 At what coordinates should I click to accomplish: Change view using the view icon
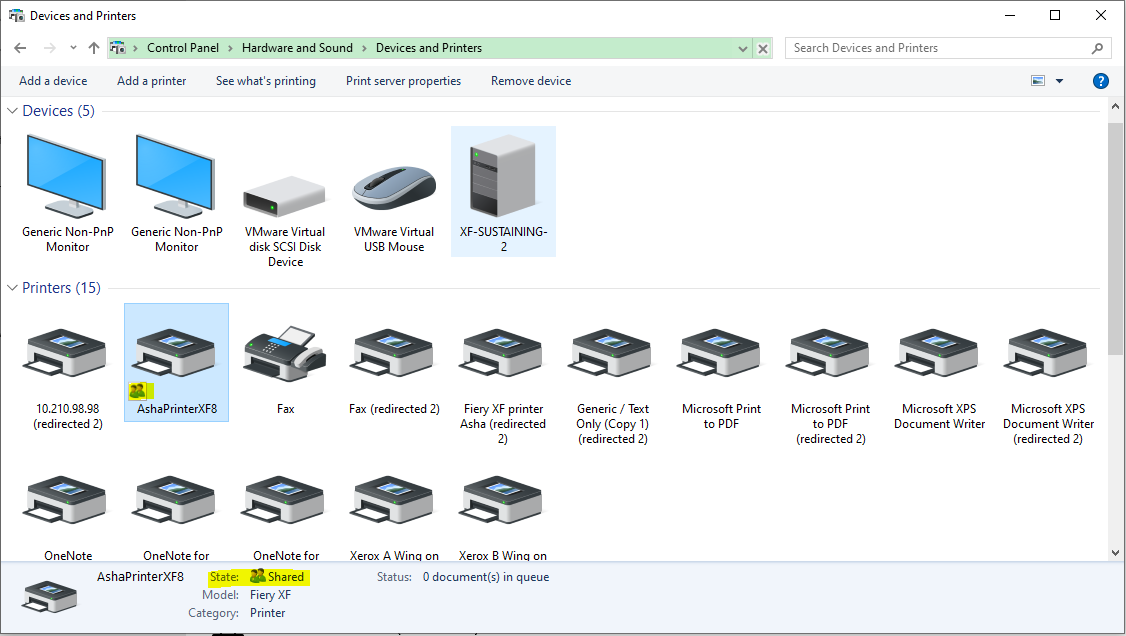(x=1038, y=81)
